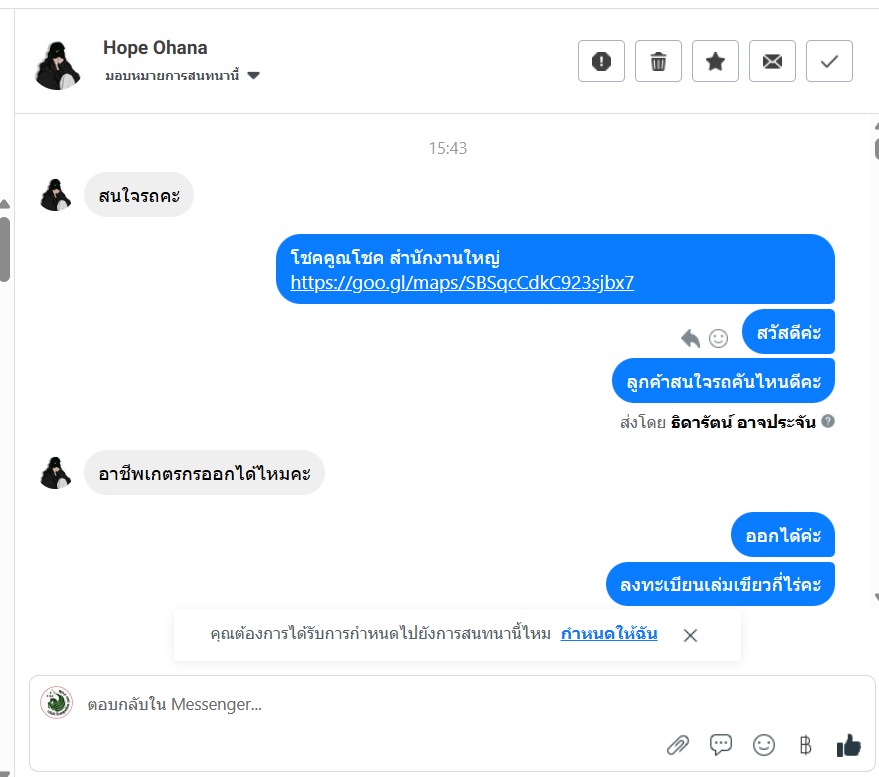React to สวัสดีค่ะ message with smiley

pyautogui.click(x=718, y=338)
